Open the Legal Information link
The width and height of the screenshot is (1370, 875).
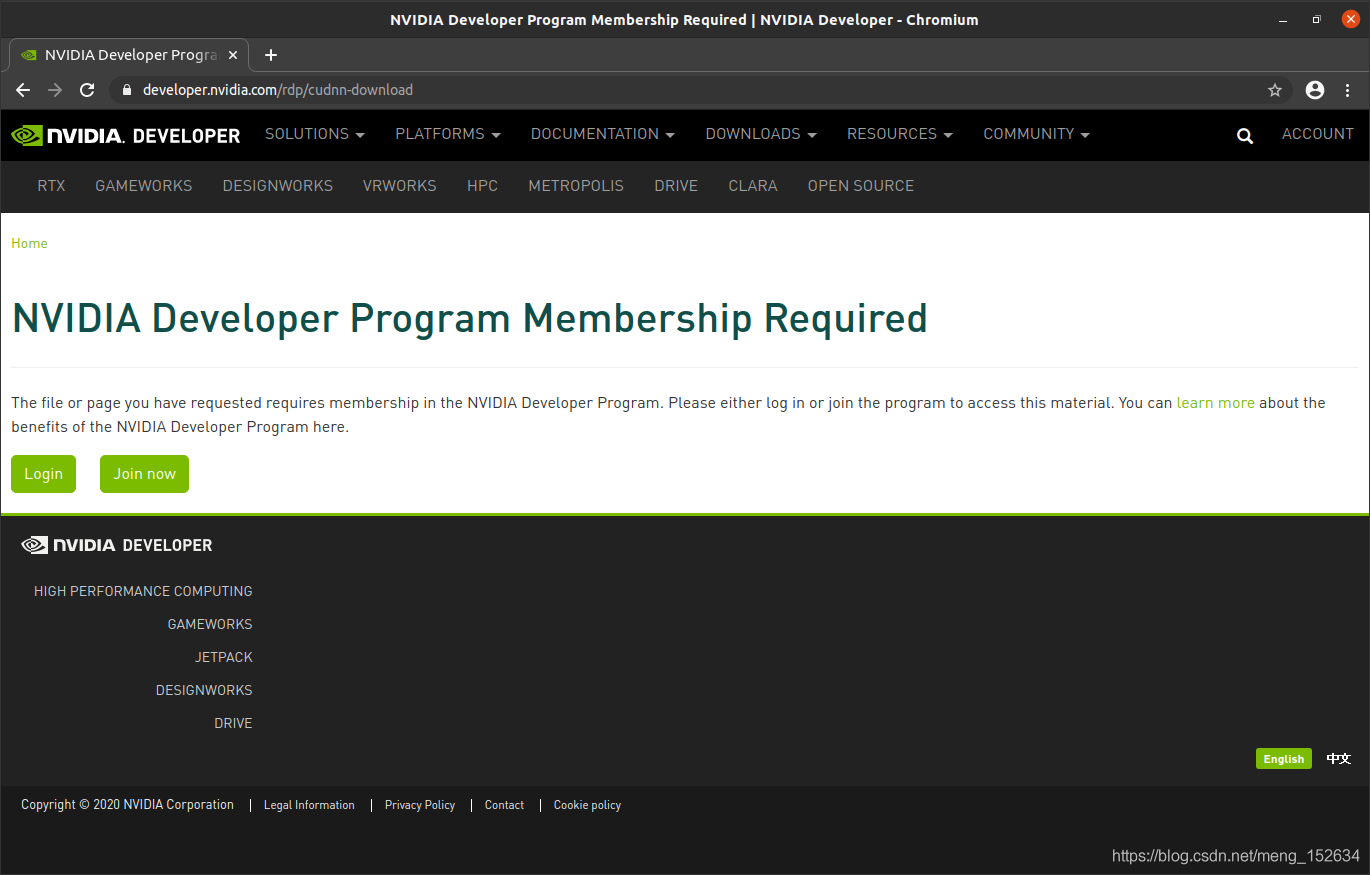point(309,805)
